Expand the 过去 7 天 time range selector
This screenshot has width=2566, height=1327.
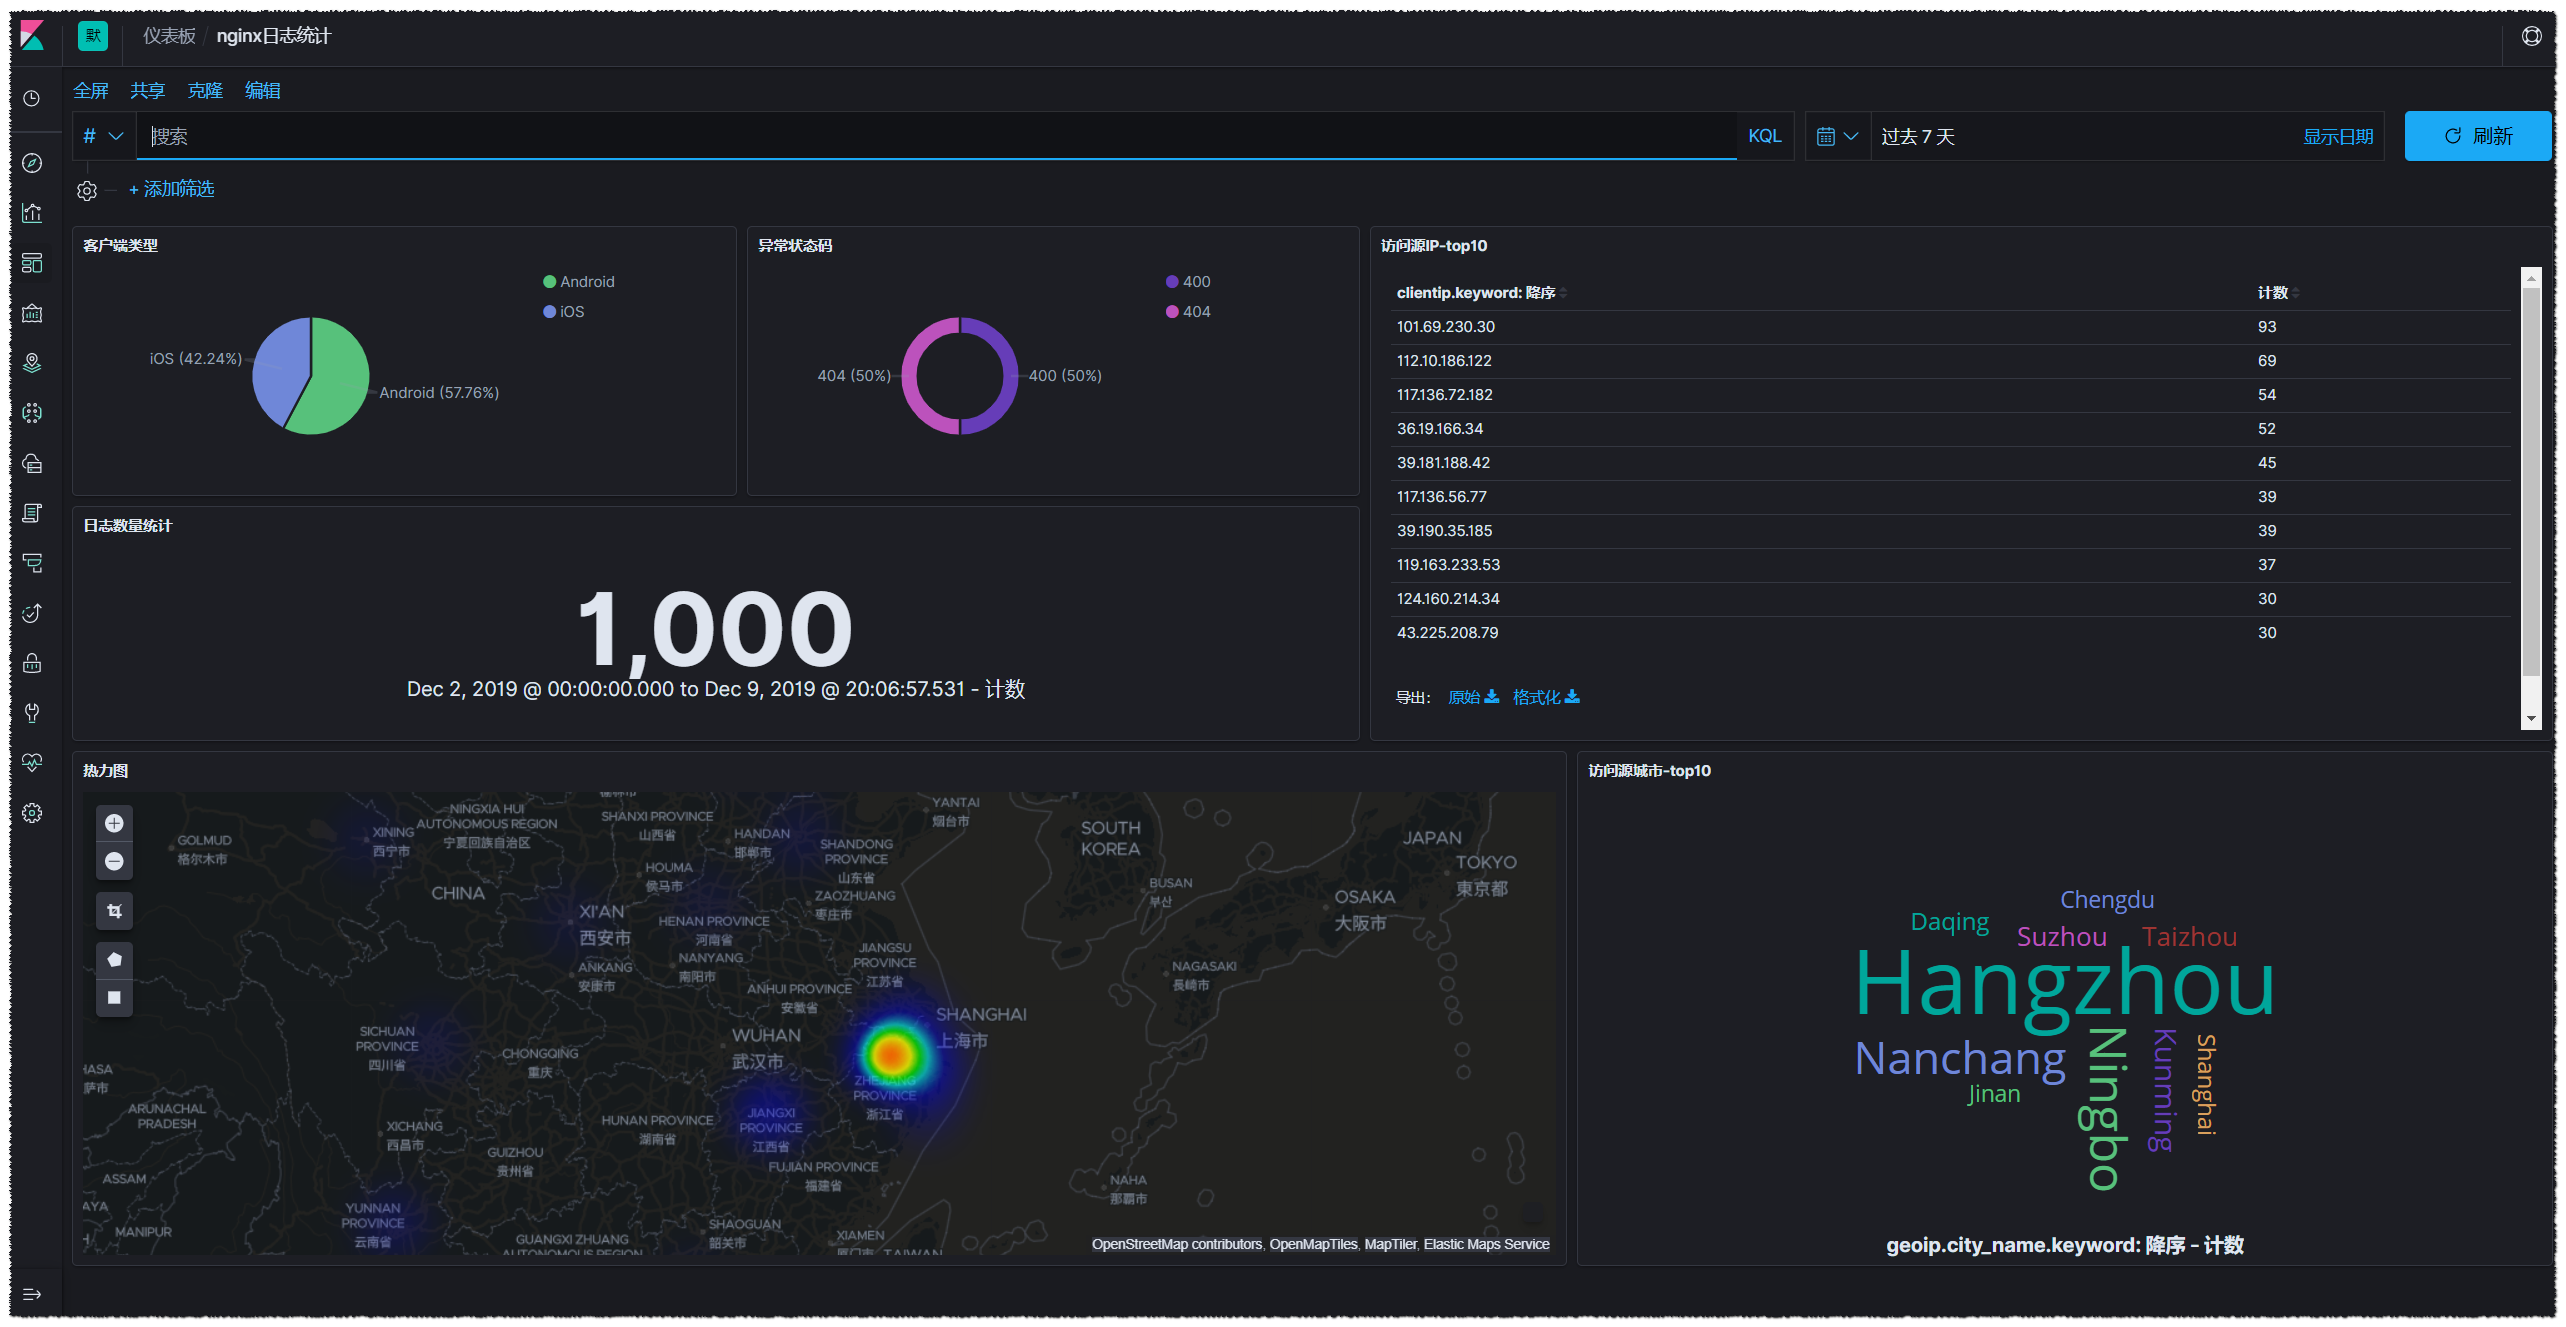(x=1917, y=135)
